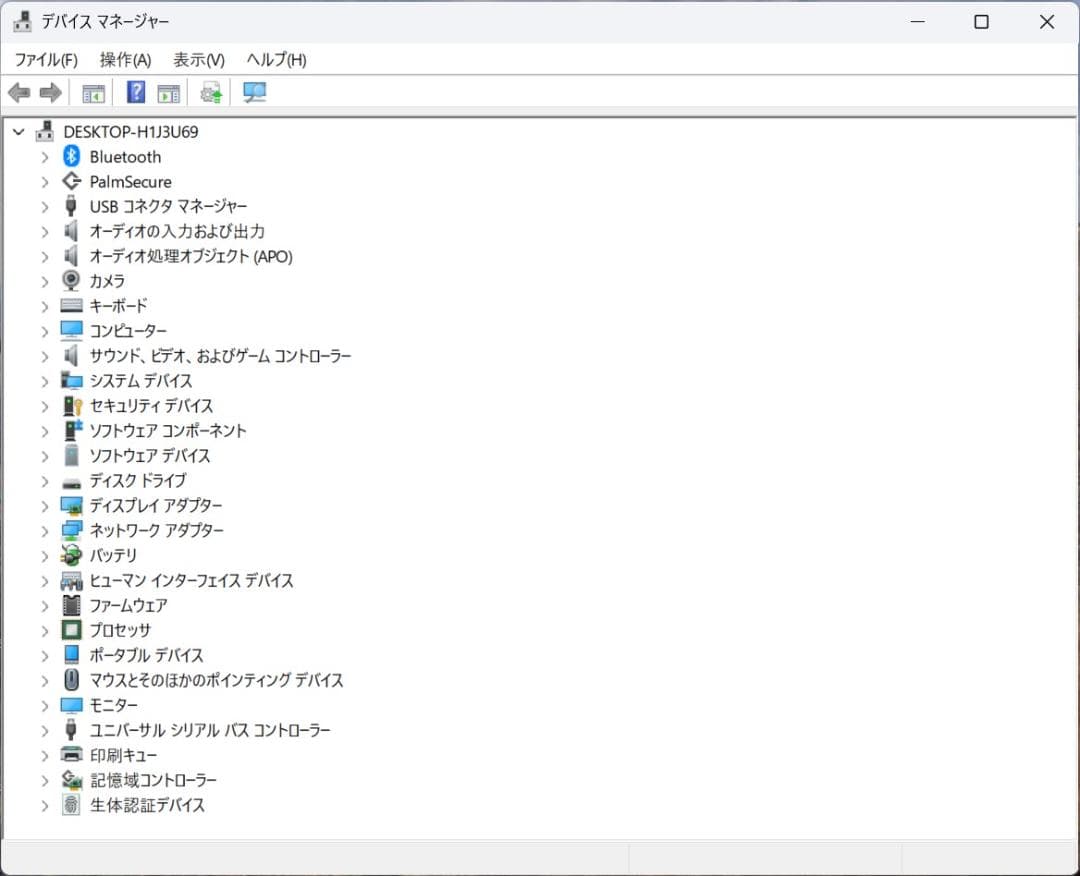Image resolution: width=1080 pixels, height=876 pixels.
Task: Select the プロセッサ processor icon
Action: (x=71, y=630)
